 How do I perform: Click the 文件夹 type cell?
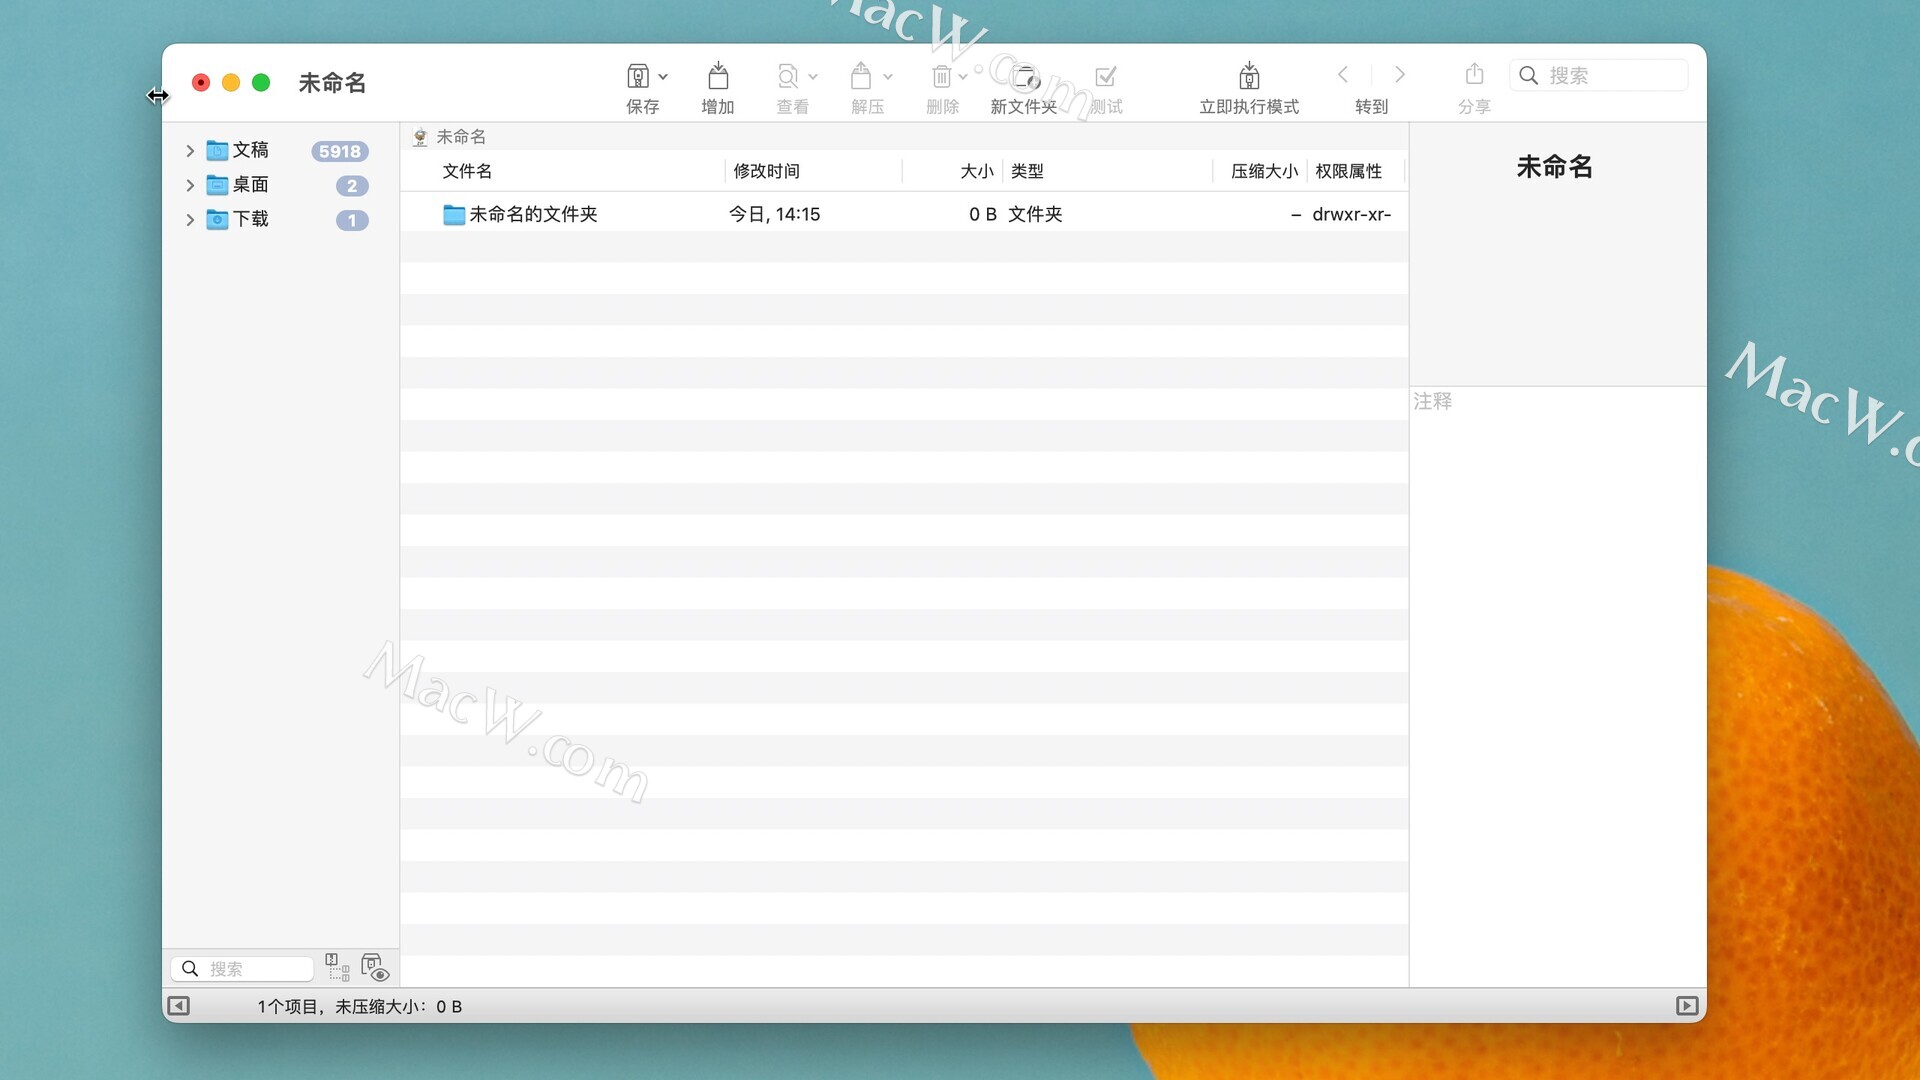[x=1035, y=214]
